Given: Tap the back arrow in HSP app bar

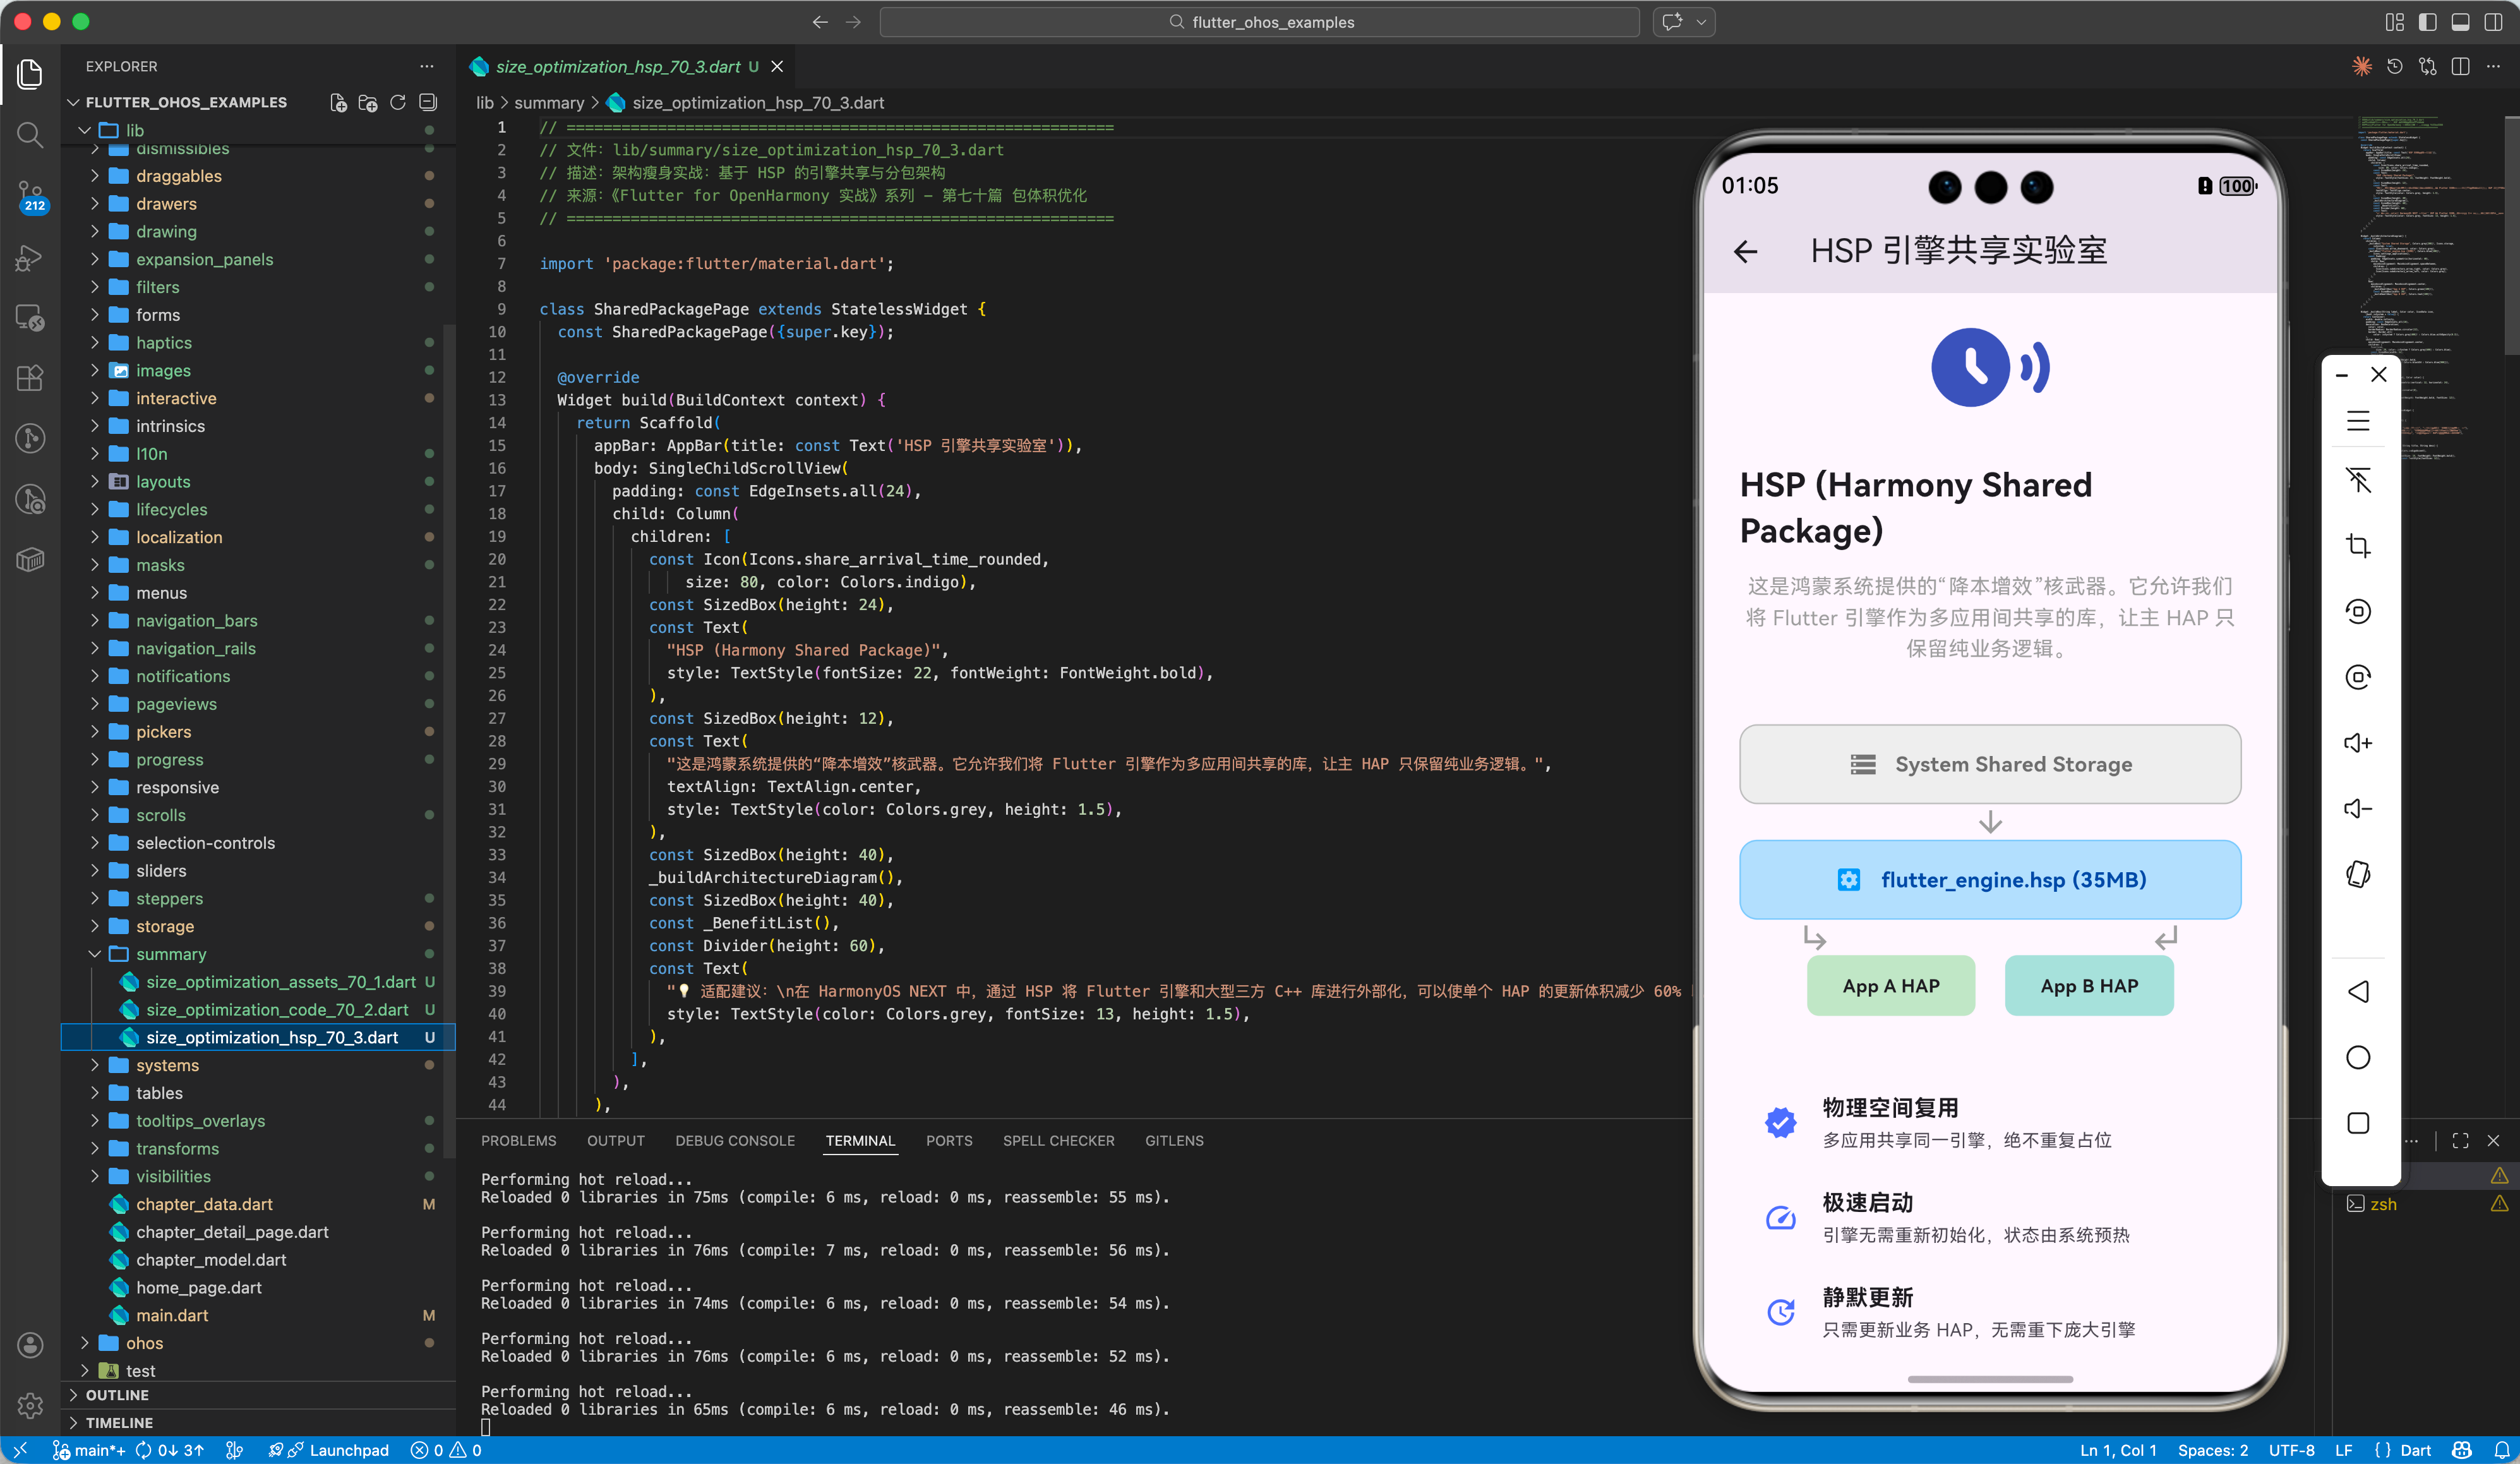Looking at the screenshot, I should (x=1745, y=251).
